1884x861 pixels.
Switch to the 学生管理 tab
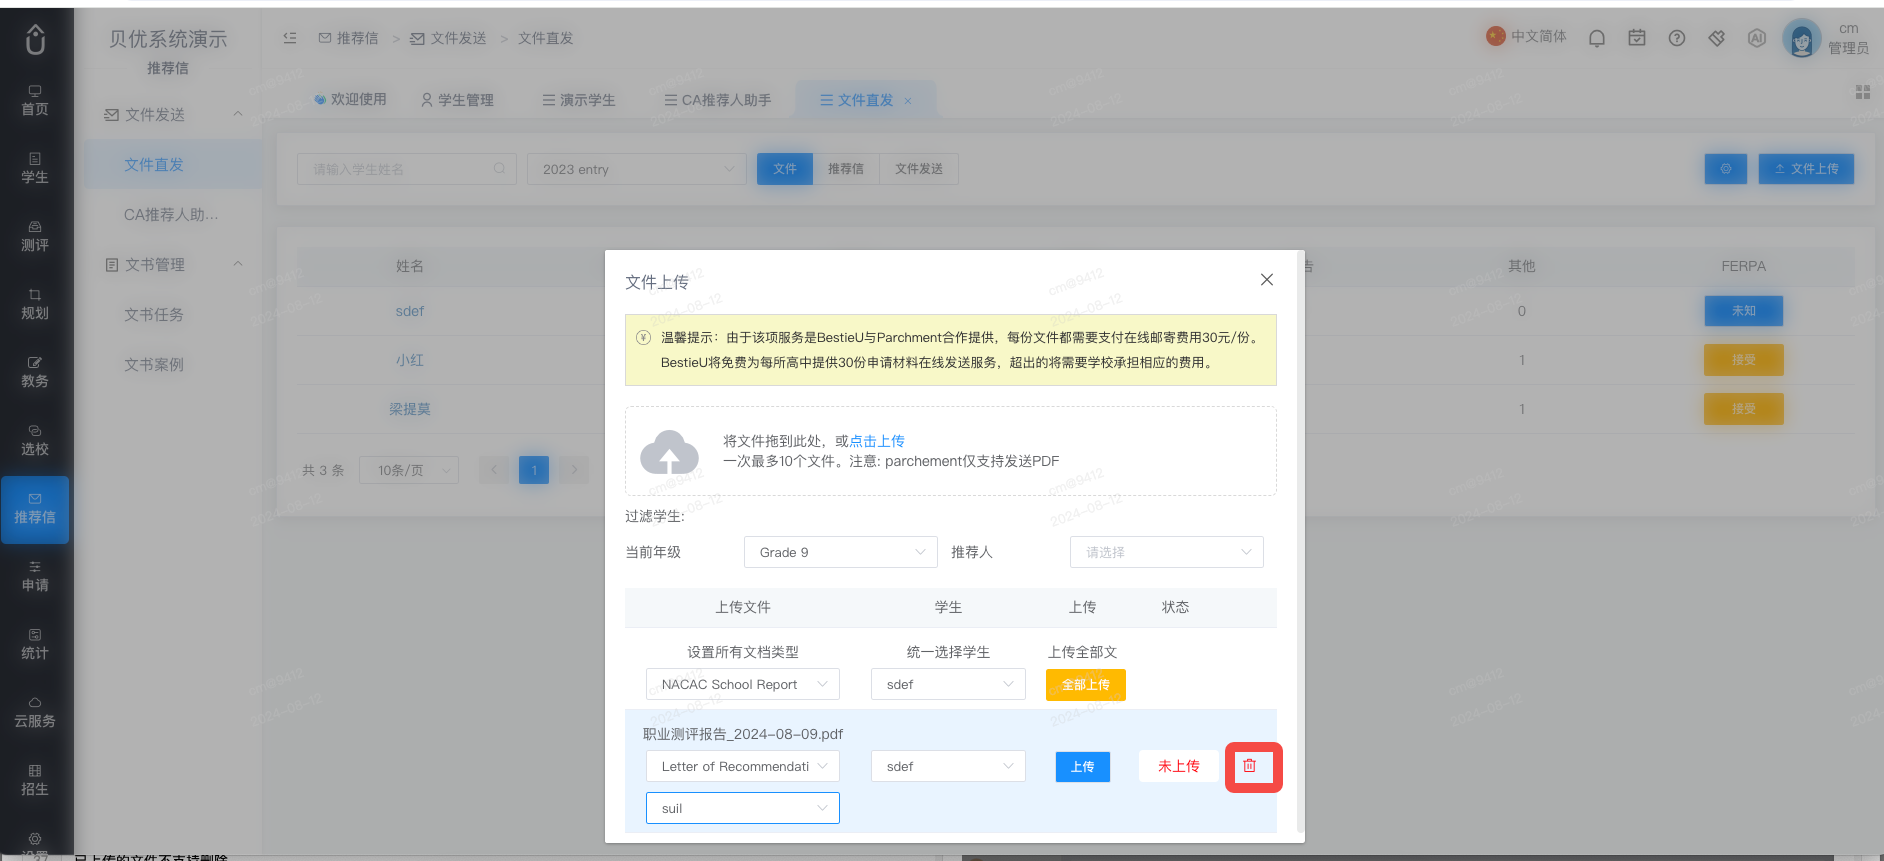click(458, 100)
